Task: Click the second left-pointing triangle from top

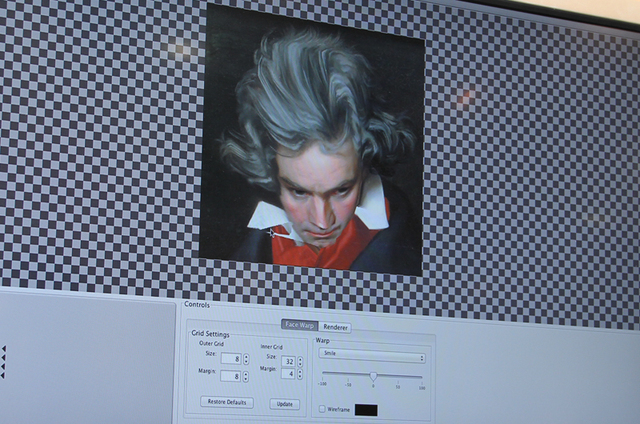Action: point(3,357)
